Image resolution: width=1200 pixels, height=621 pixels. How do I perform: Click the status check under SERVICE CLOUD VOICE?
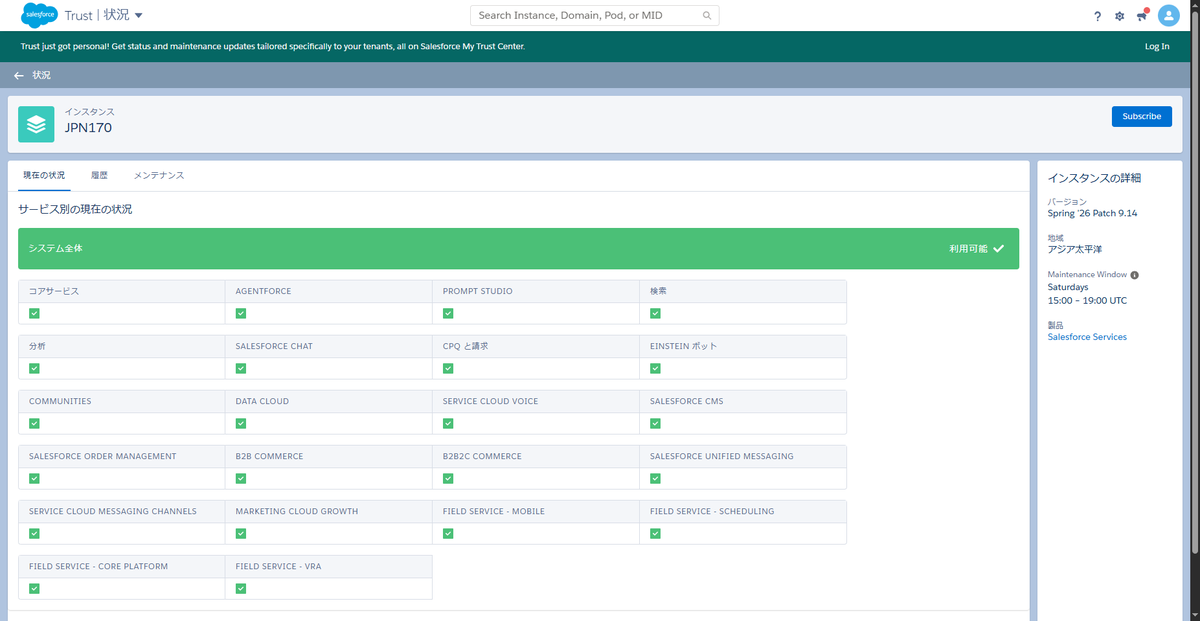[448, 423]
